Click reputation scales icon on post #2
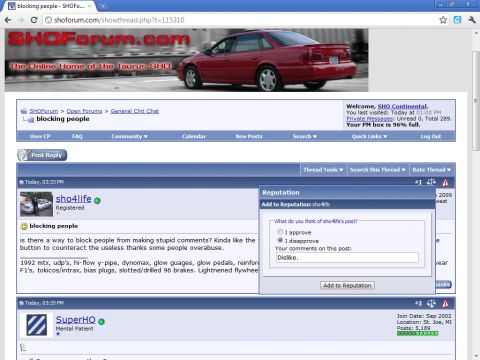 coord(431,303)
